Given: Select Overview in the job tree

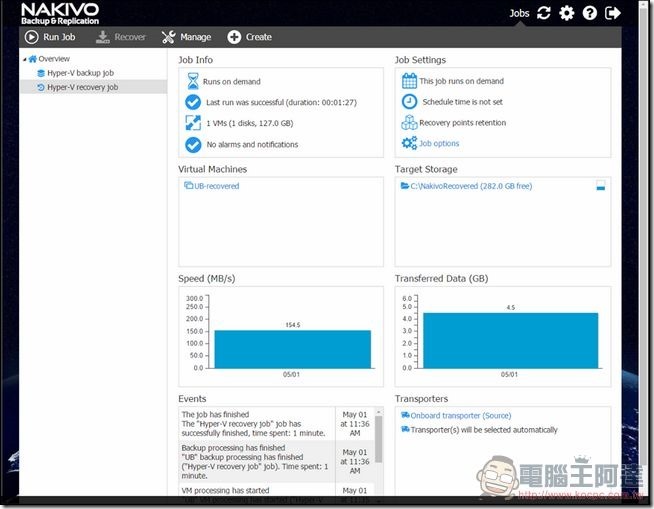Looking at the screenshot, I should (x=54, y=59).
